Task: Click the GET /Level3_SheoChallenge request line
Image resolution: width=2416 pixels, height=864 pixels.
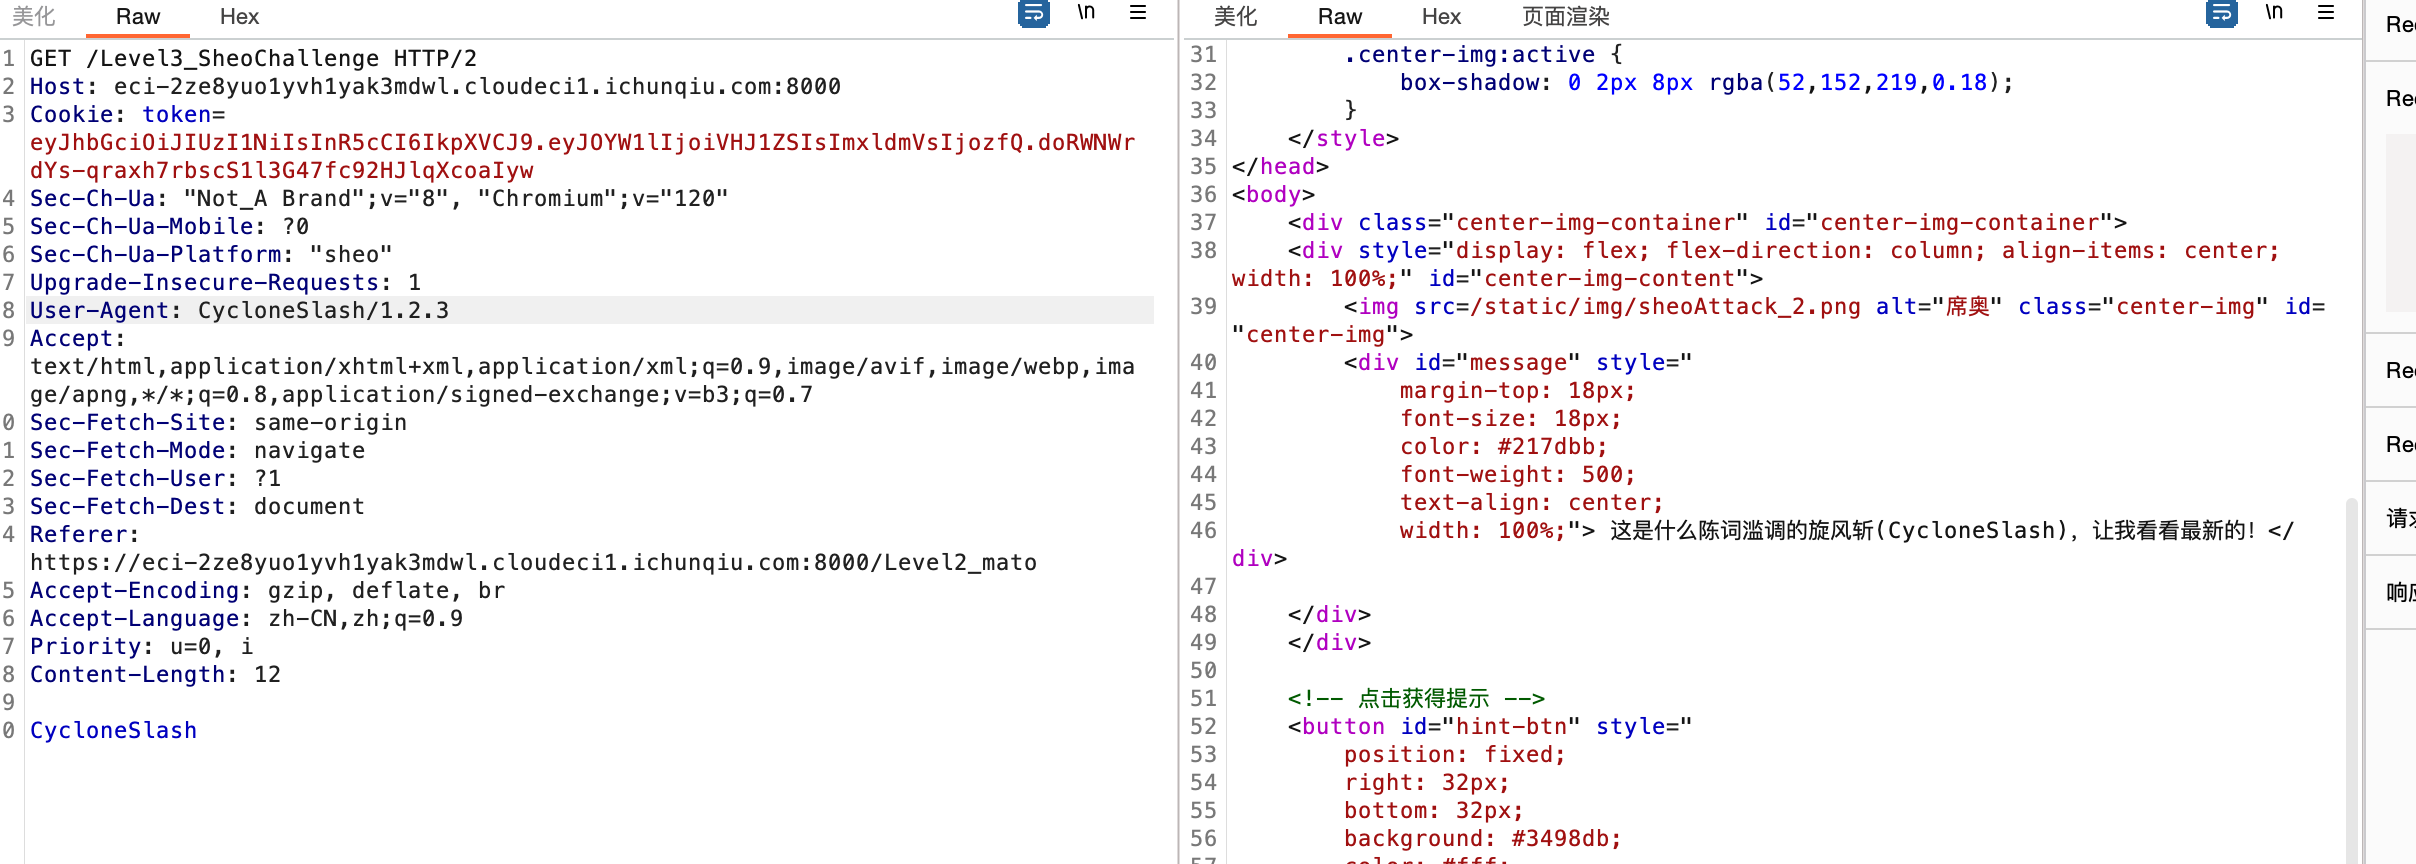Action: point(253,59)
